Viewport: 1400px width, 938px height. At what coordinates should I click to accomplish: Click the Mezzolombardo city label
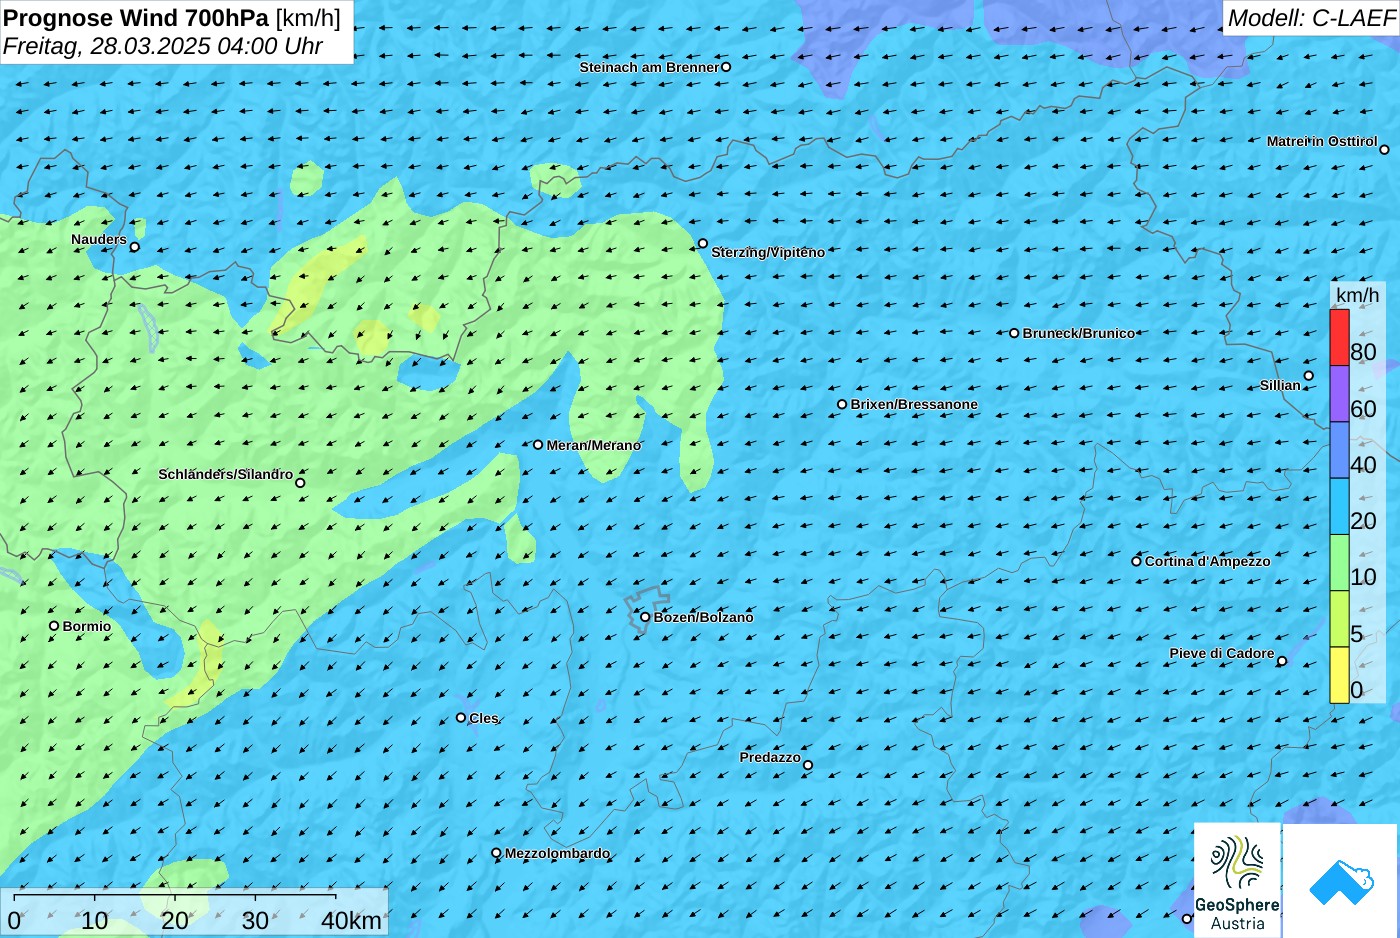pyautogui.click(x=557, y=853)
